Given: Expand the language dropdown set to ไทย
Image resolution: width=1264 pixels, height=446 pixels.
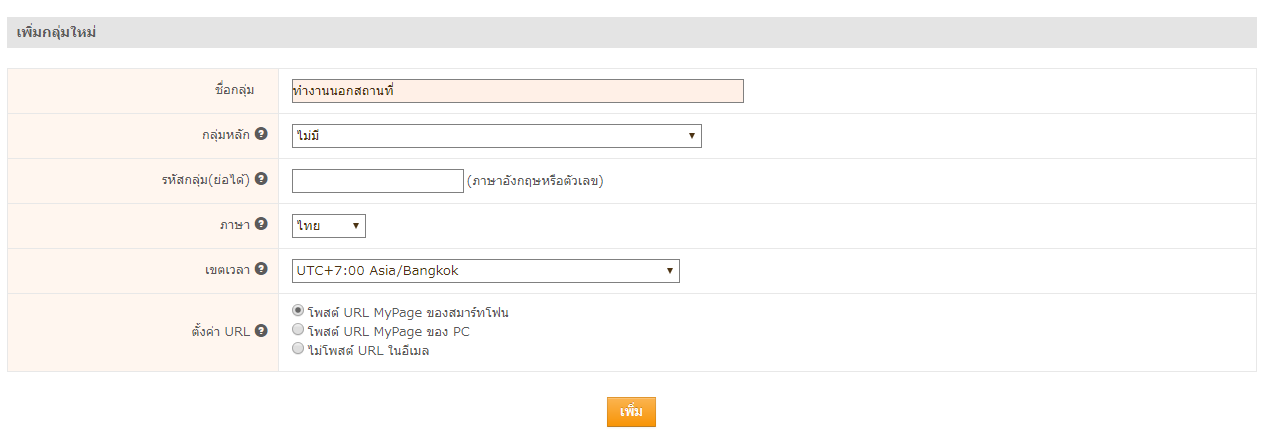Looking at the screenshot, I should click(x=328, y=226).
